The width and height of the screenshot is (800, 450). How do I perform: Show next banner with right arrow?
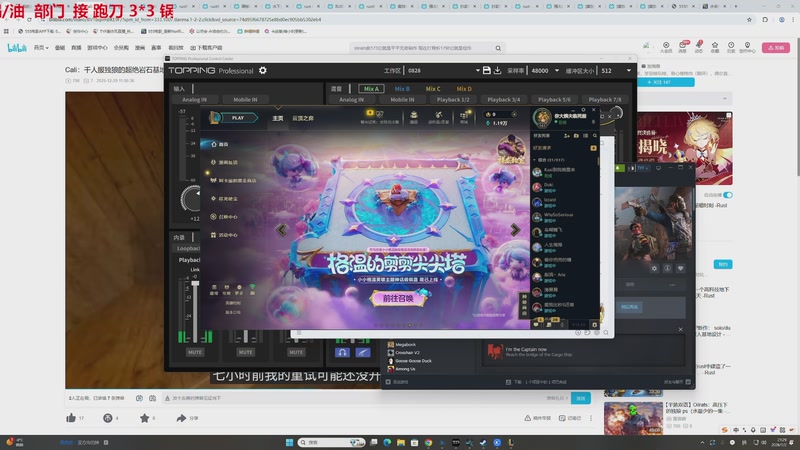tap(515, 230)
